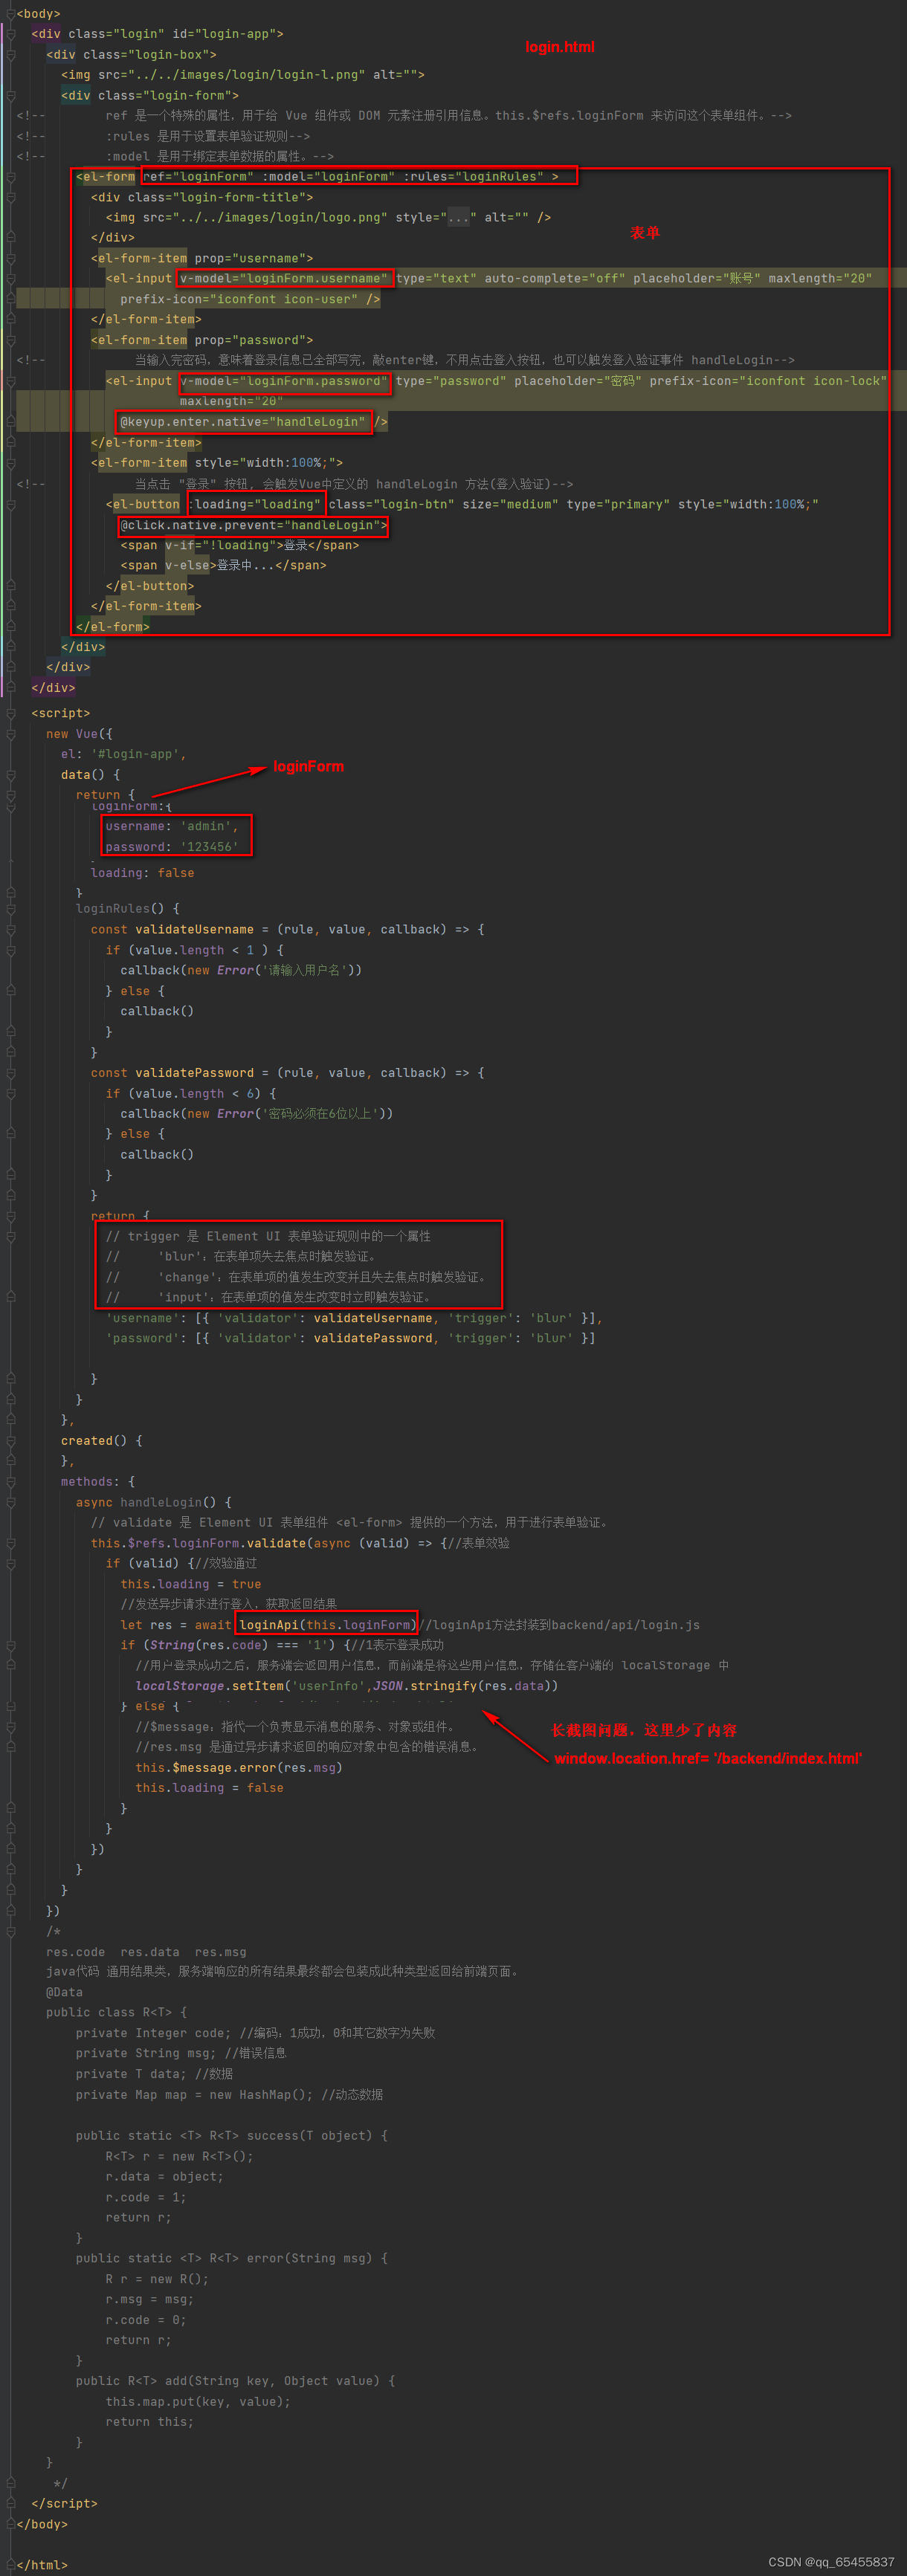Click the span v-else 登录中... line
The height and width of the screenshot is (2576, 907).
[x=223, y=566]
